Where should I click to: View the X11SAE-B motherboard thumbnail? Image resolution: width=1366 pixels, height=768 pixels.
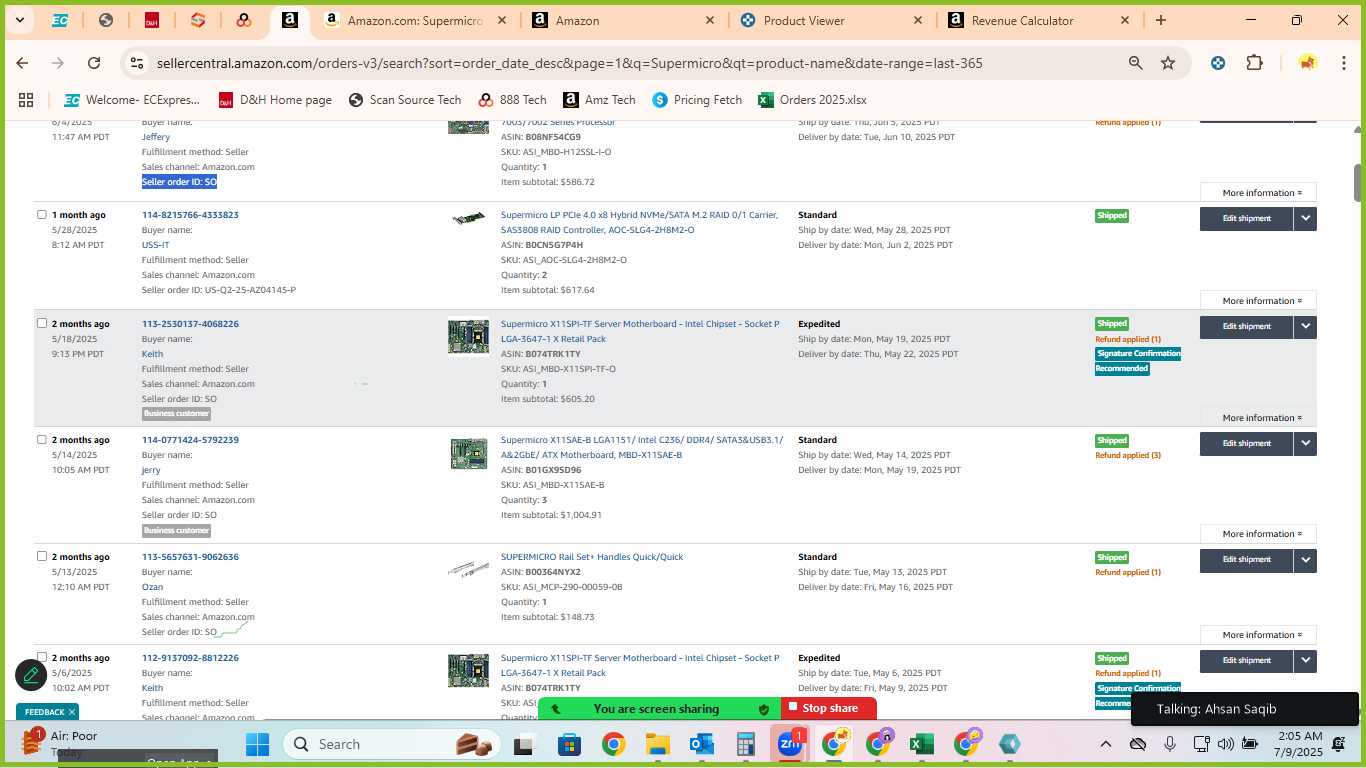(468, 453)
